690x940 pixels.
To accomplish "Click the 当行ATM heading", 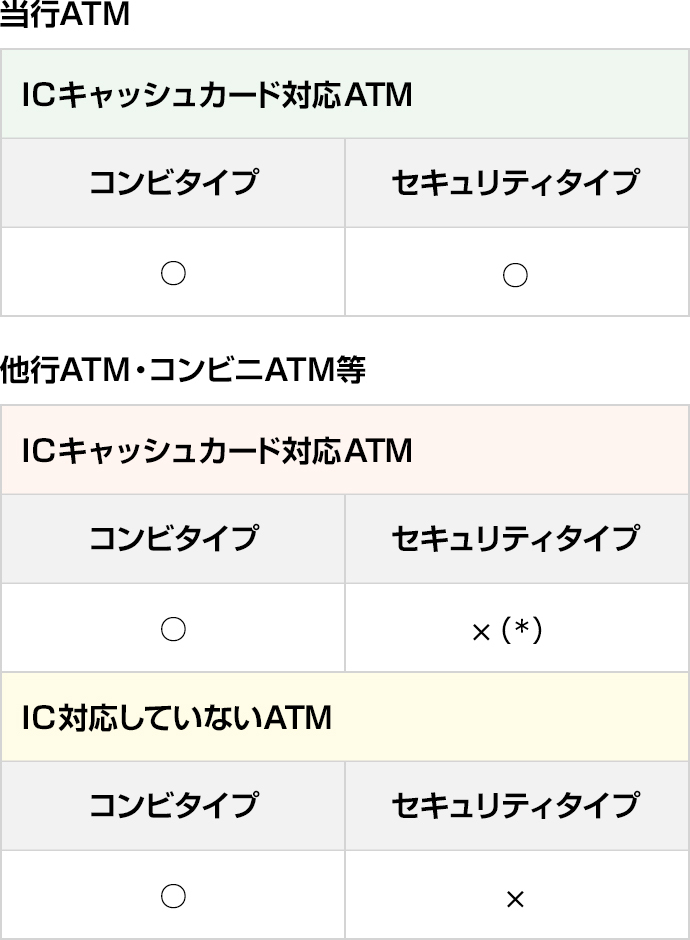I will (x=65, y=14).
